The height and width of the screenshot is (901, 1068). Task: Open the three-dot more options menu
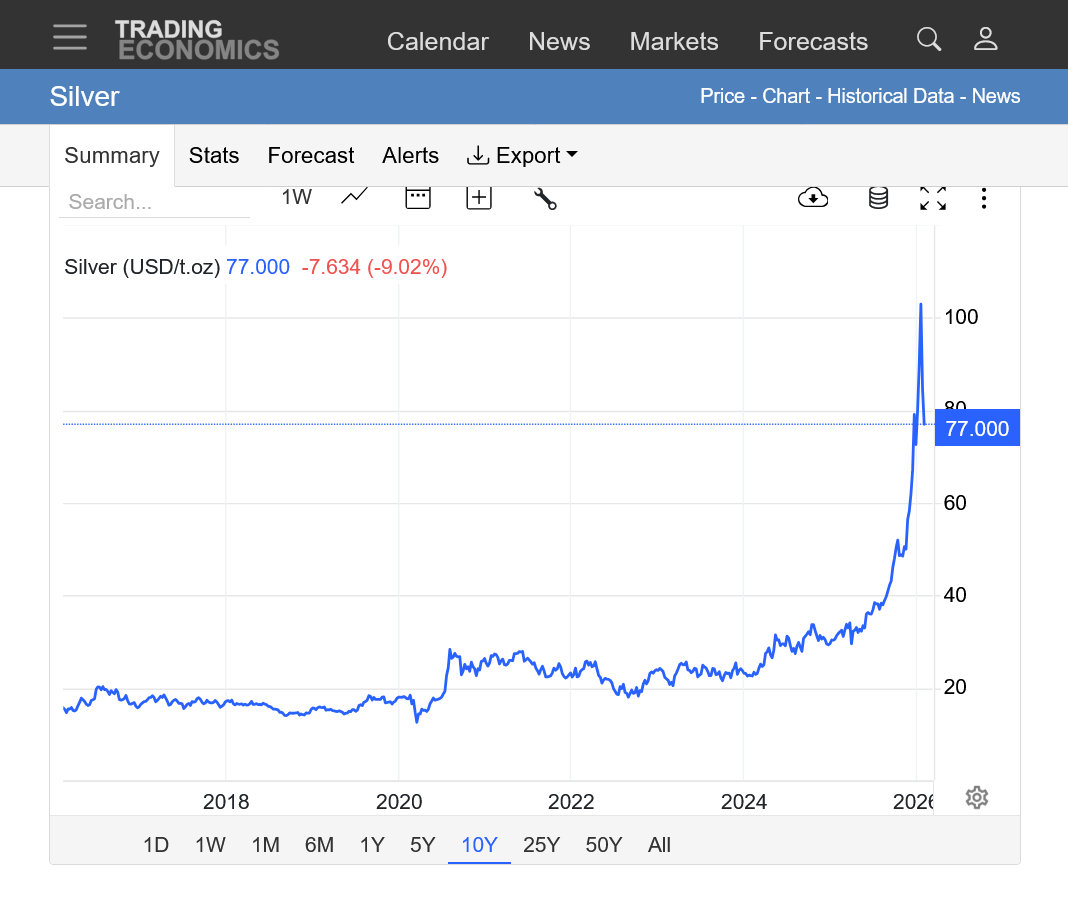[984, 198]
